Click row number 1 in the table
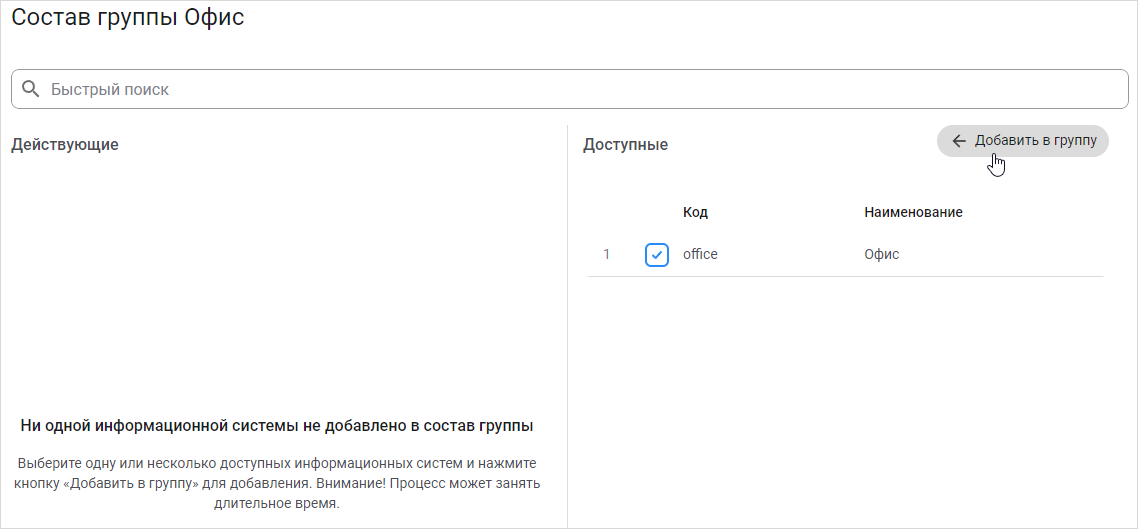Viewport: 1138px width, 529px height. (x=607, y=255)
